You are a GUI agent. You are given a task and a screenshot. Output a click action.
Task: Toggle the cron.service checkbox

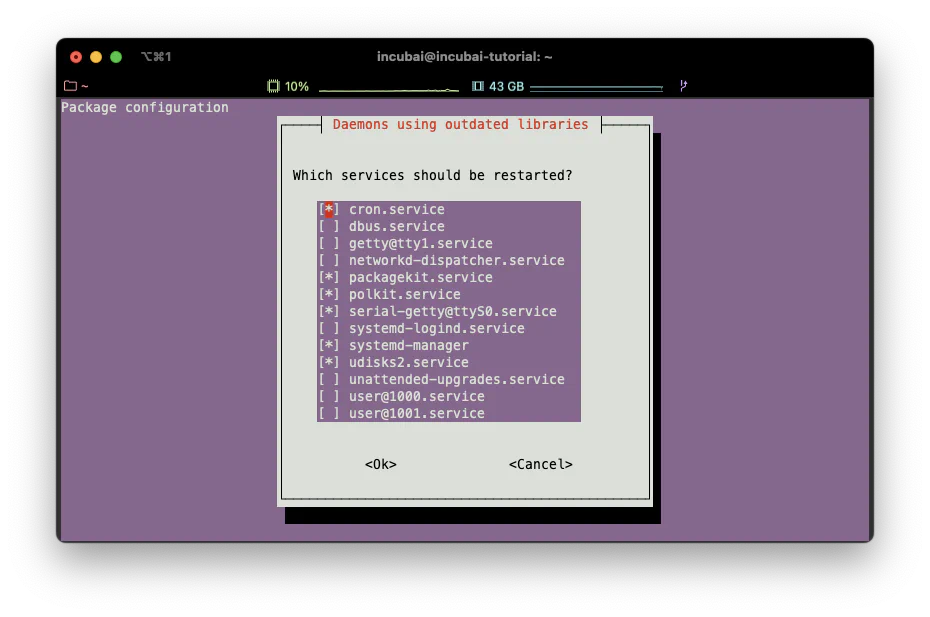tap(329, 209)
